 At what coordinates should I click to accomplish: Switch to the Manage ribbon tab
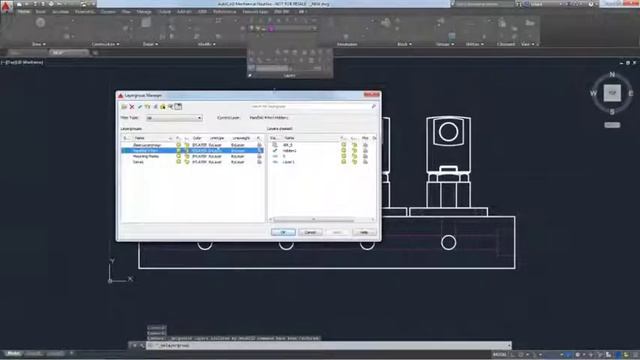[144, 11]
